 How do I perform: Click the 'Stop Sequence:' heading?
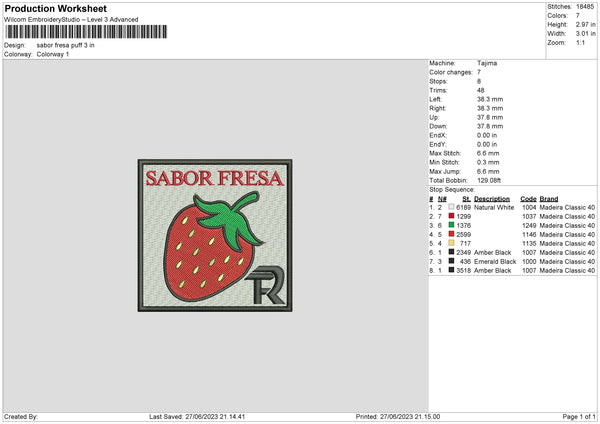point(452,189)
